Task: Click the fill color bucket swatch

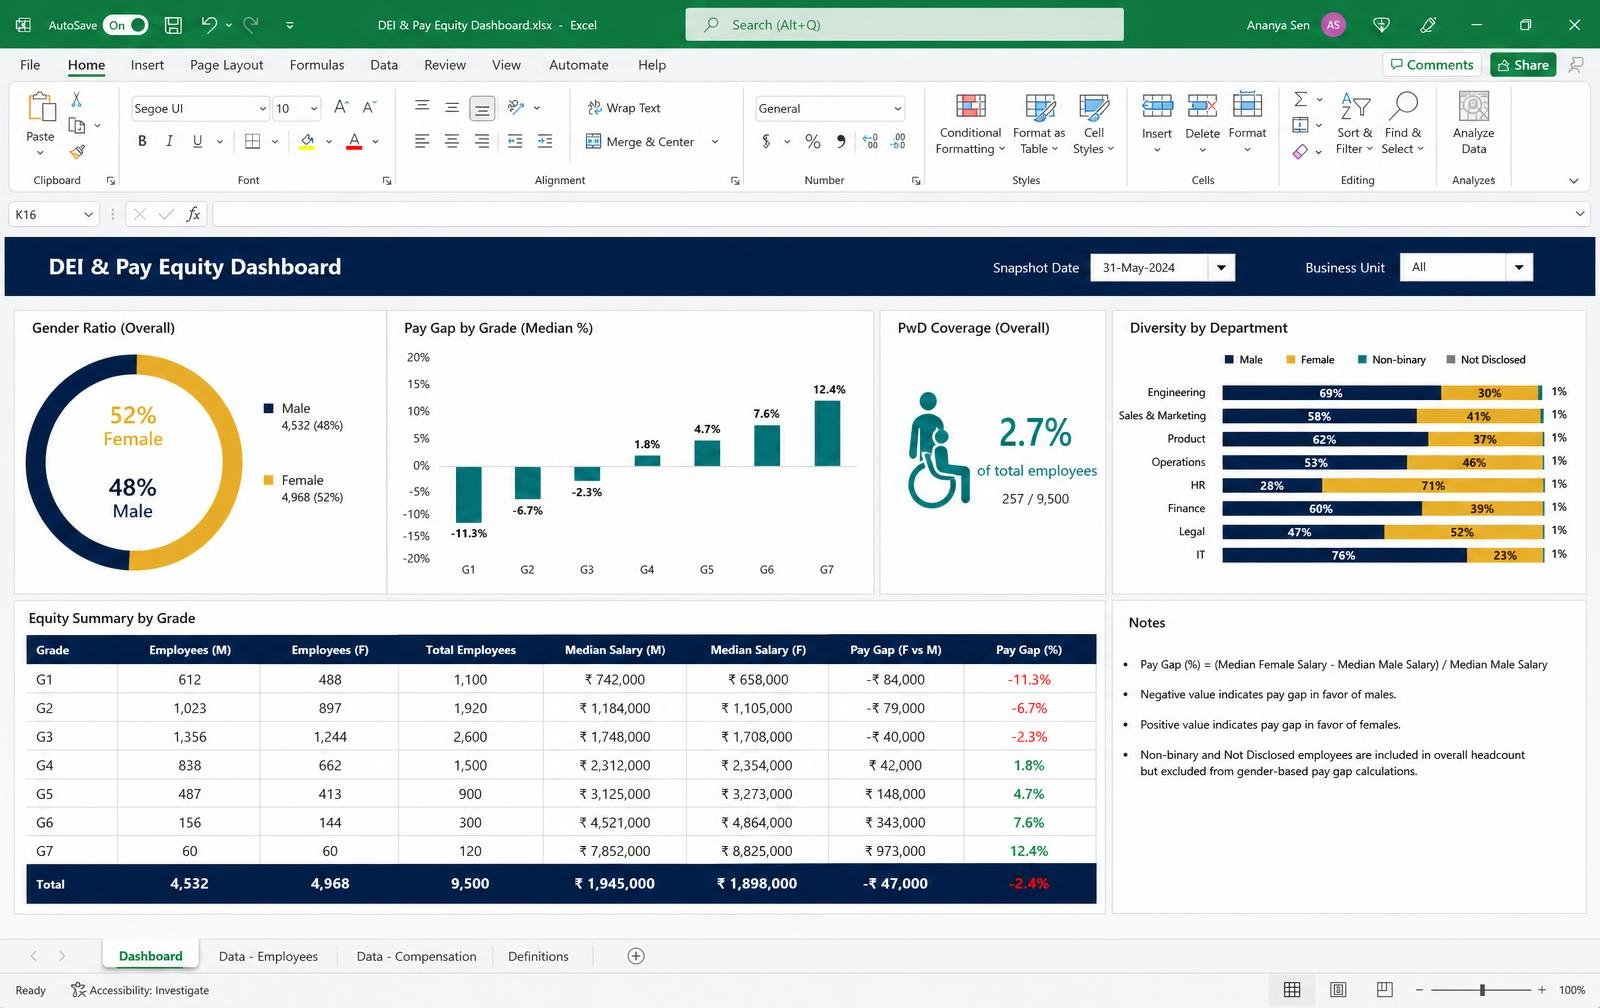Action: (307, 141)
